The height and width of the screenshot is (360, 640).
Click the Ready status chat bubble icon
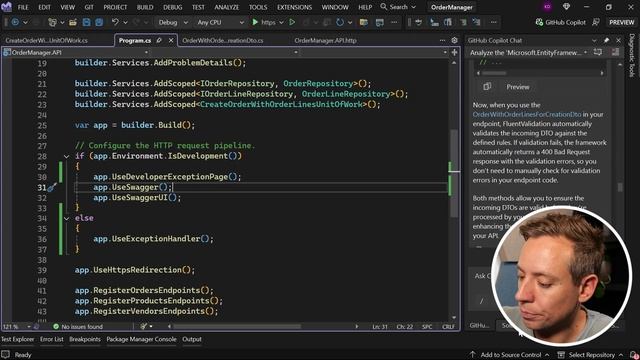[5, 354]
